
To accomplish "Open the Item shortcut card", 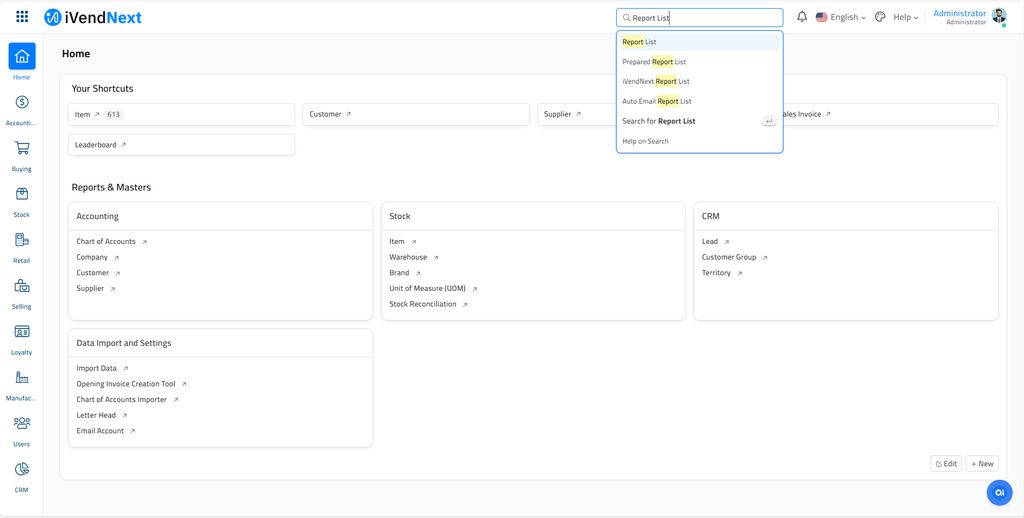I will (182, 114).
